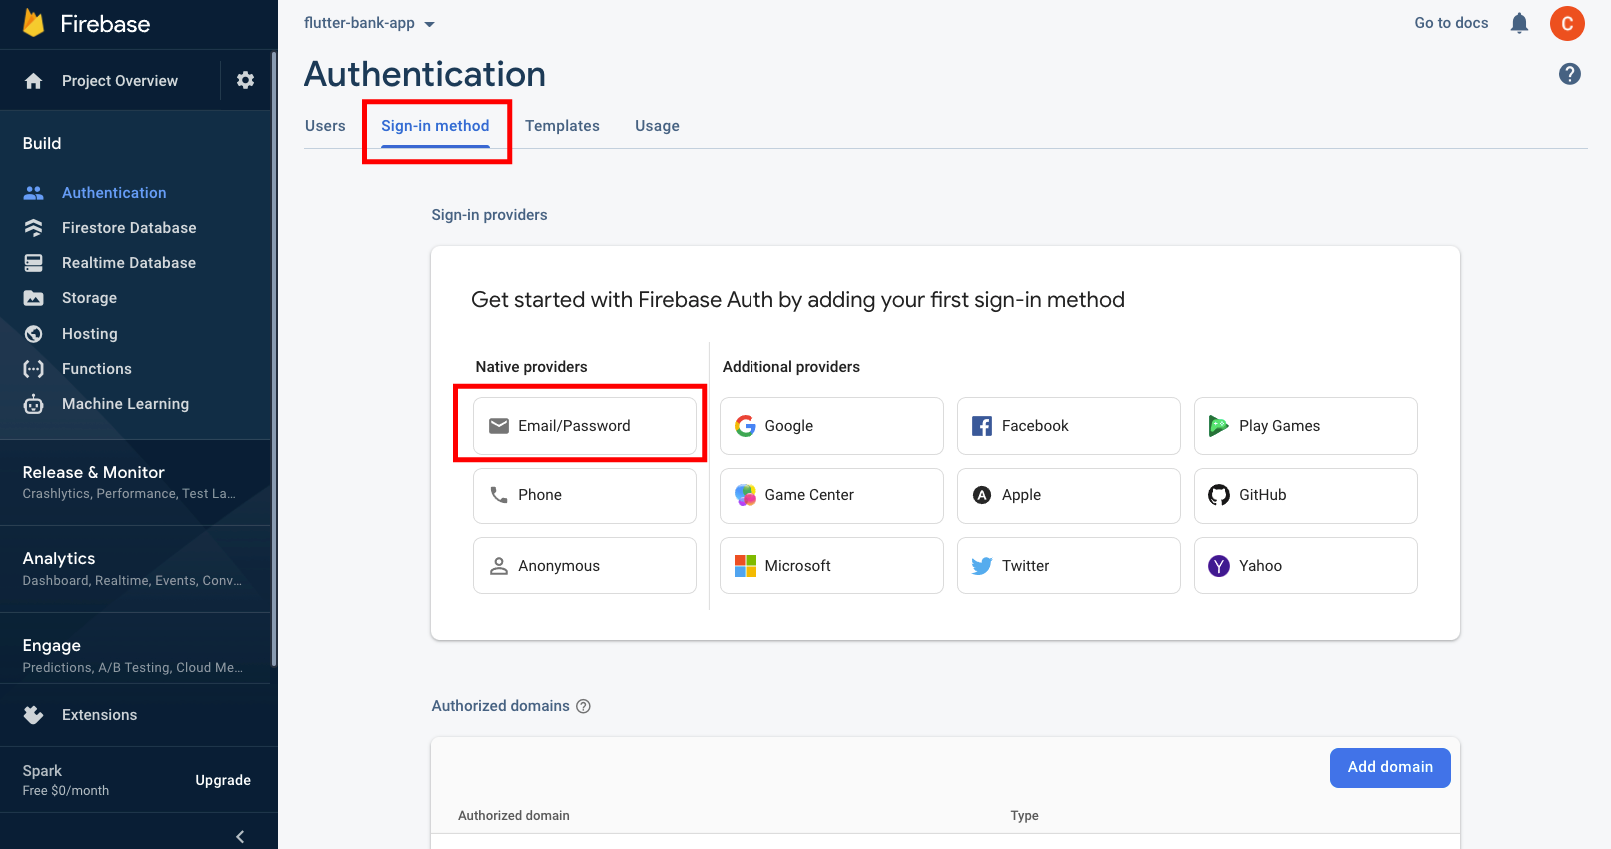Select the Email/Password provider
The image size is (1611, 849).
pyautogui.click(x=585, y=426)
